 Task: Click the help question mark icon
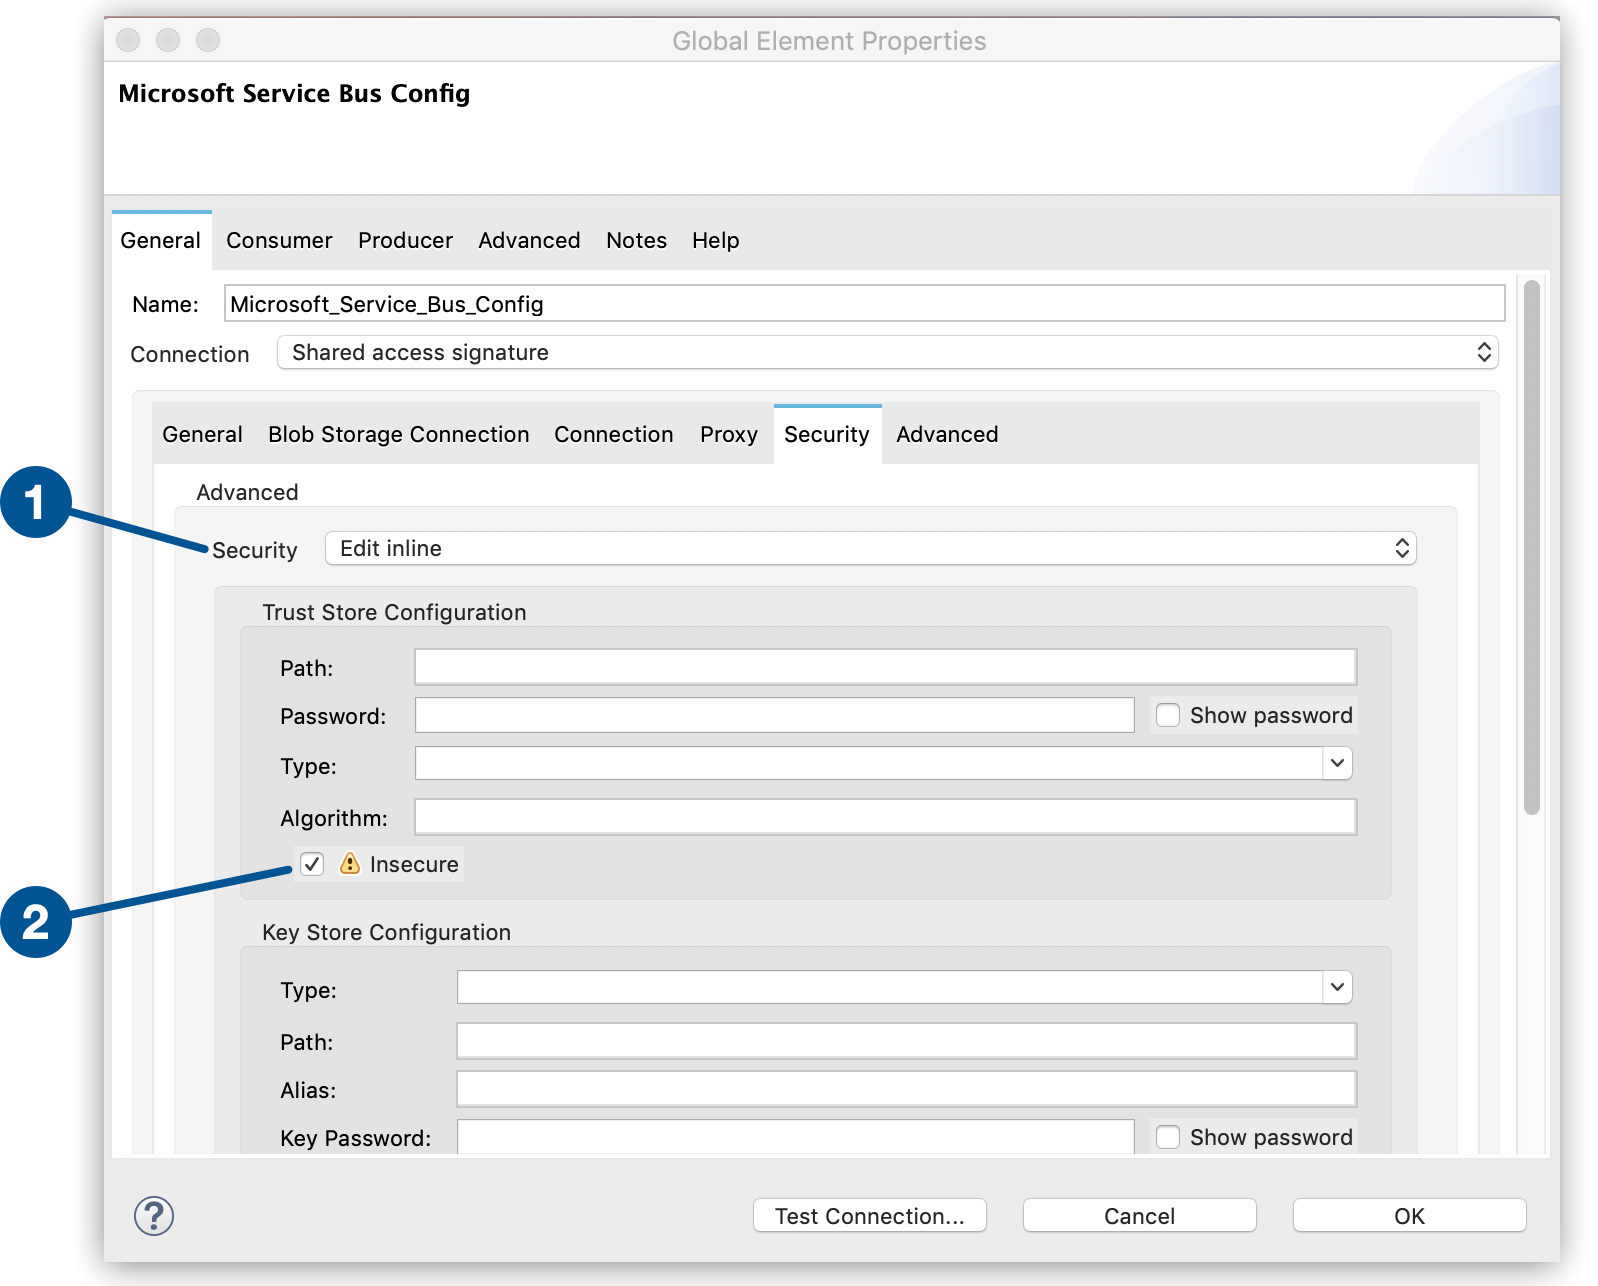[x=154, y=1216]
